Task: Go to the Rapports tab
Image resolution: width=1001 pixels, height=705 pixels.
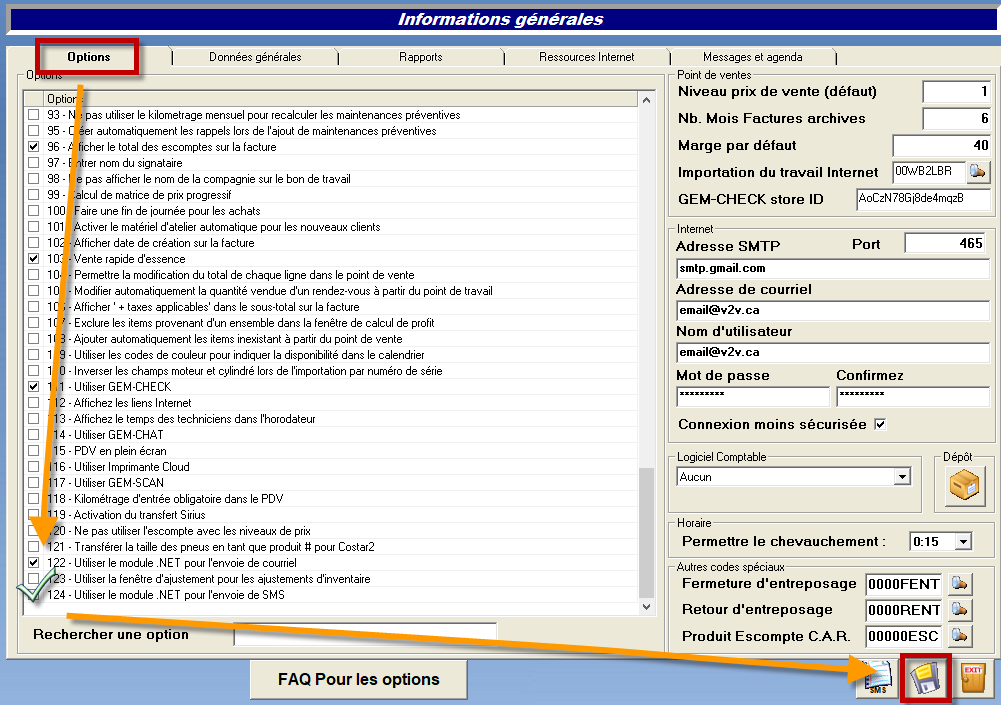Action: (421, 57)
